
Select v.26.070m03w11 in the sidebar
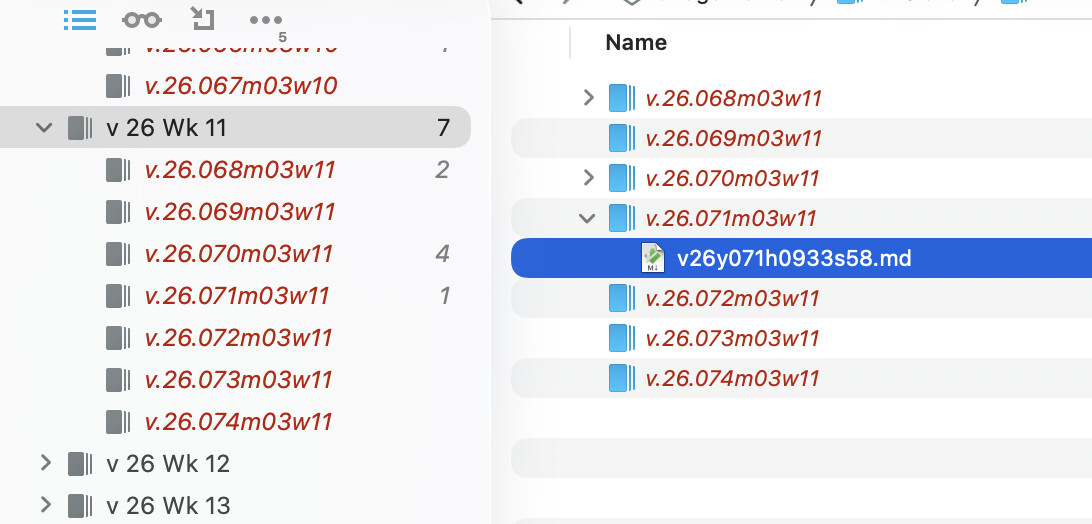(240, 254)
